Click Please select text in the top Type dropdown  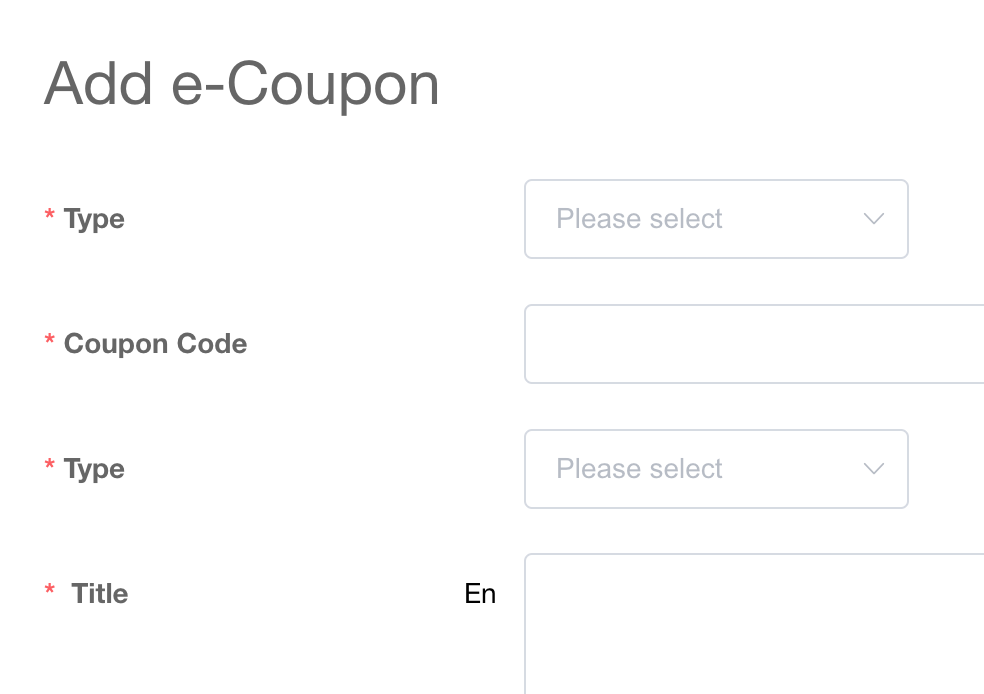639,219
